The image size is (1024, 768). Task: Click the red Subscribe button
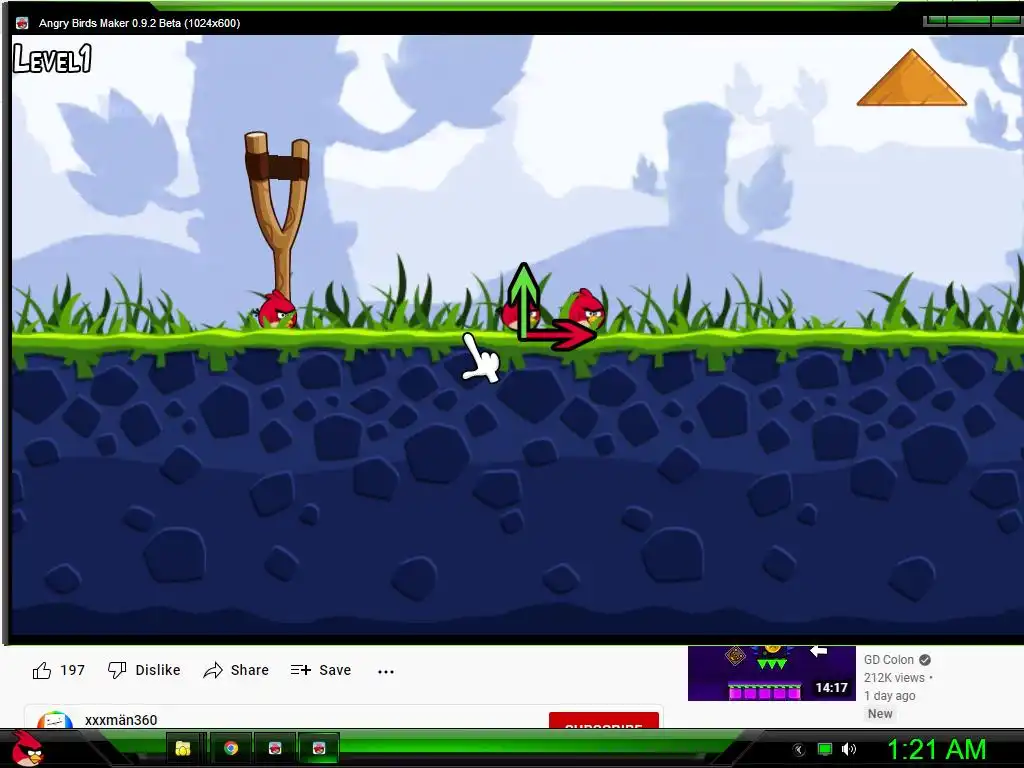tap(603, 720)
